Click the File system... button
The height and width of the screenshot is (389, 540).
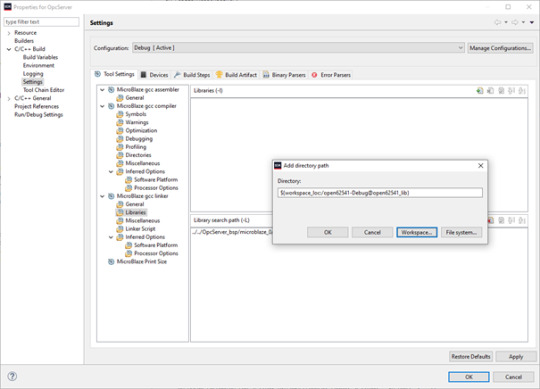tap(461, 232)
